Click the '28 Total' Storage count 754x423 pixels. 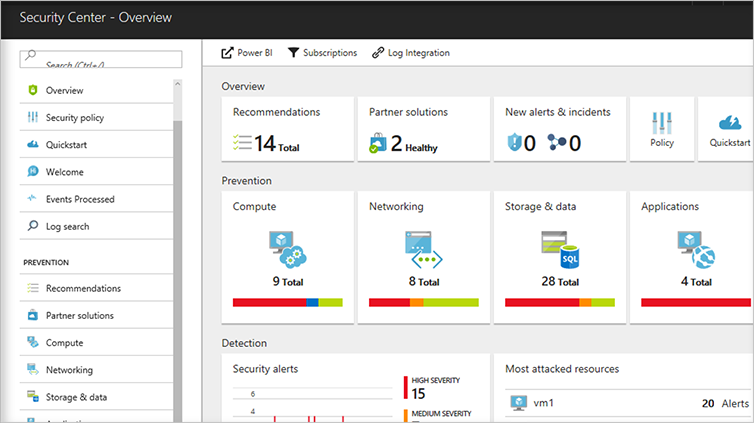pos(560,282)
